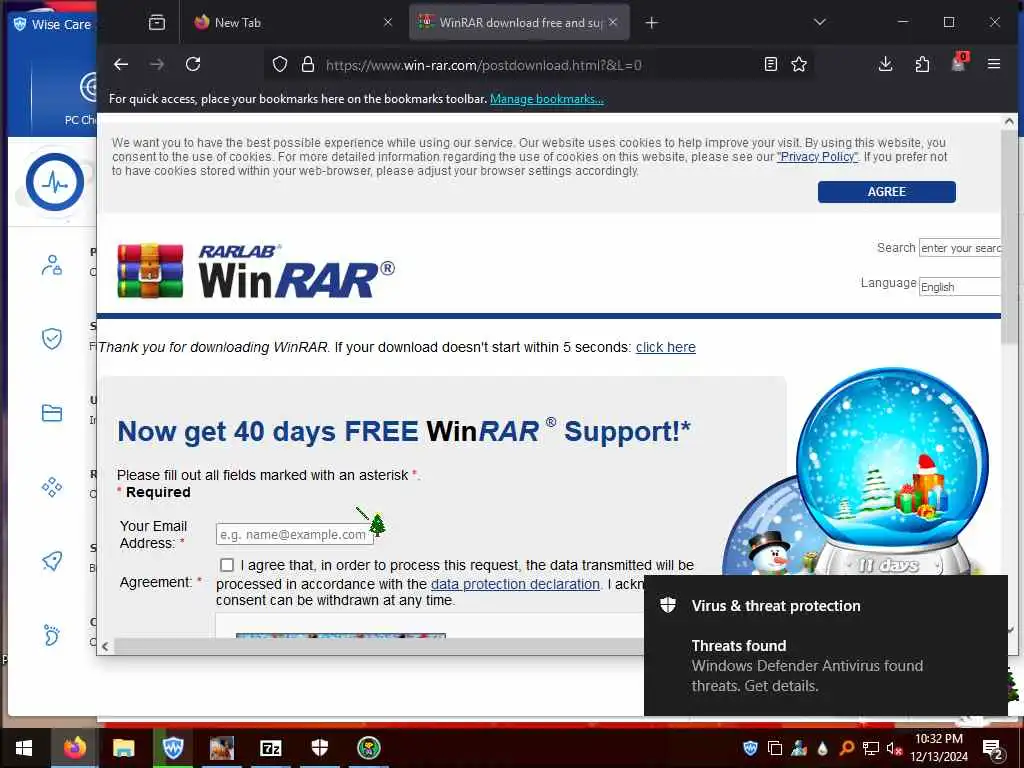The width and height of the screenshot is (1024, 768).
Task: Select Wise Care diamonds utilities icon
Action: [52, 487]
